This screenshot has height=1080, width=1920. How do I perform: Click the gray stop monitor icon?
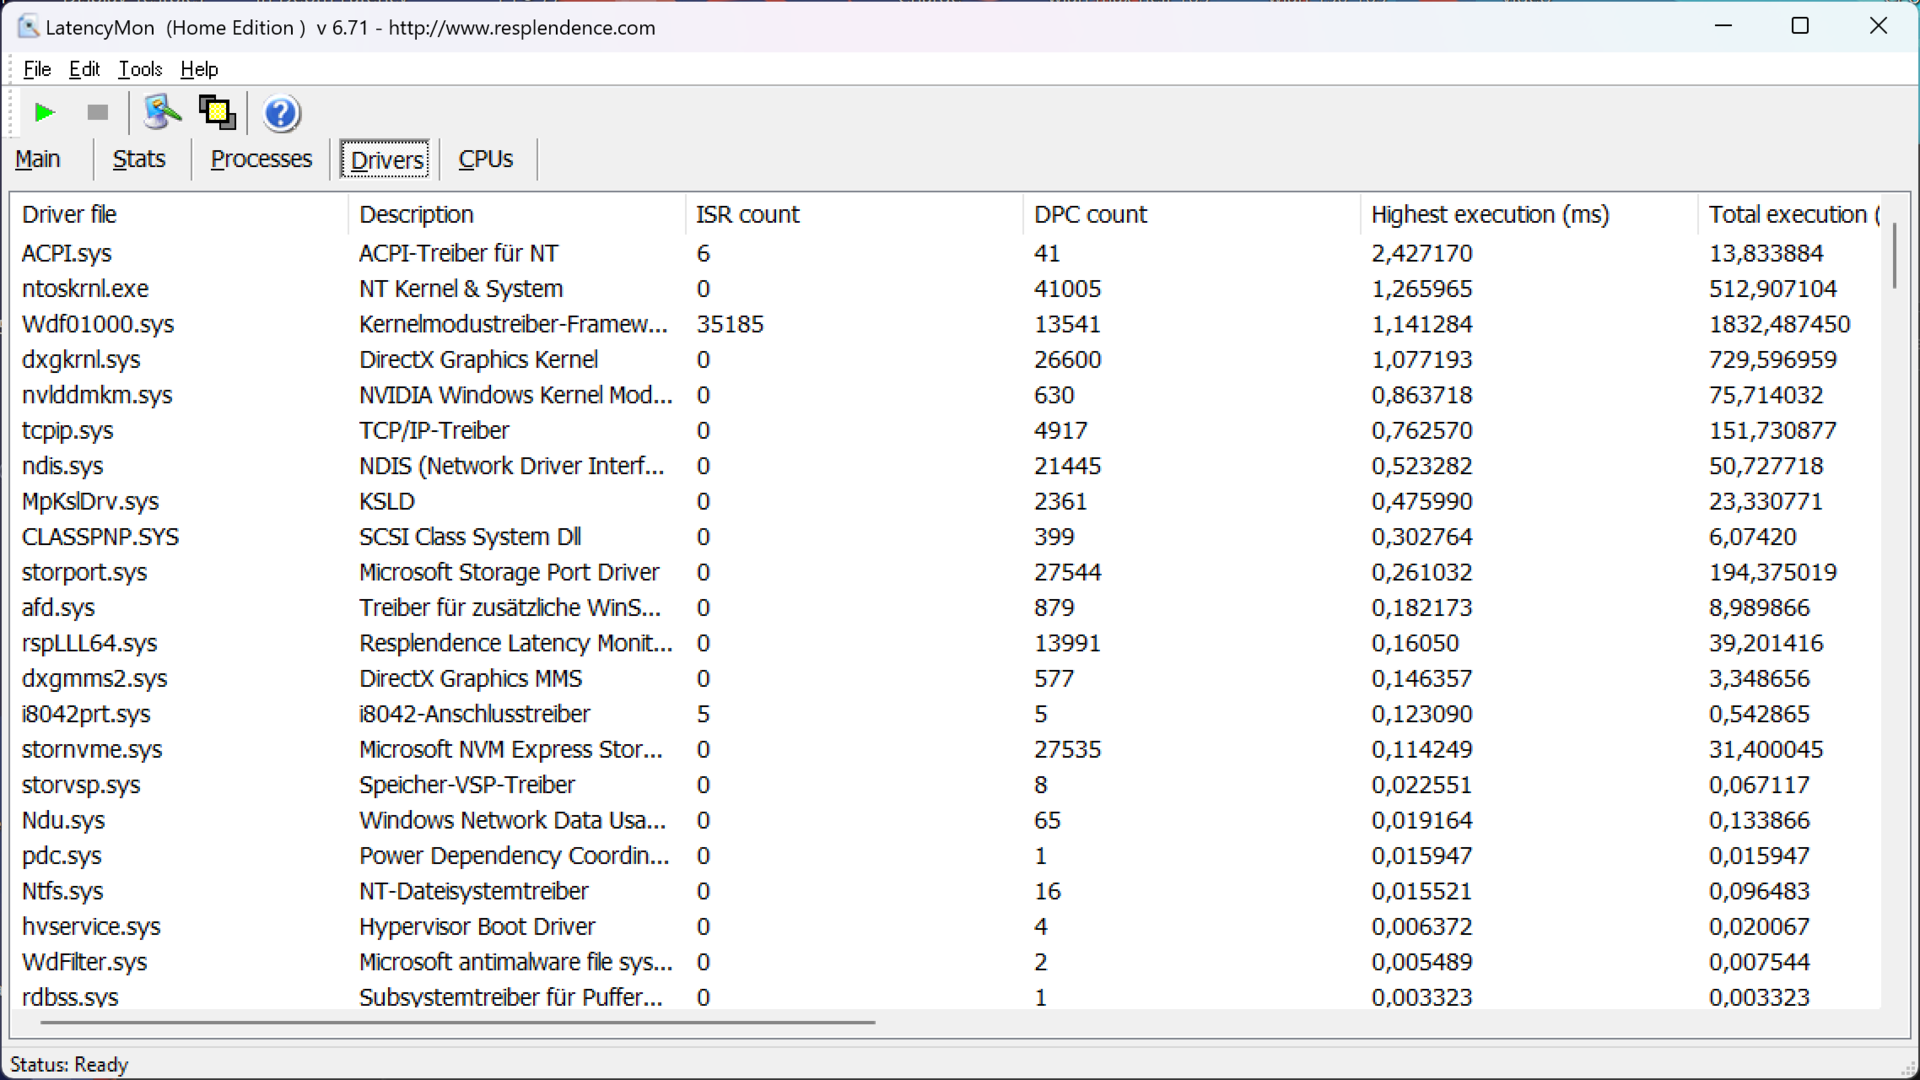point(97,113)
